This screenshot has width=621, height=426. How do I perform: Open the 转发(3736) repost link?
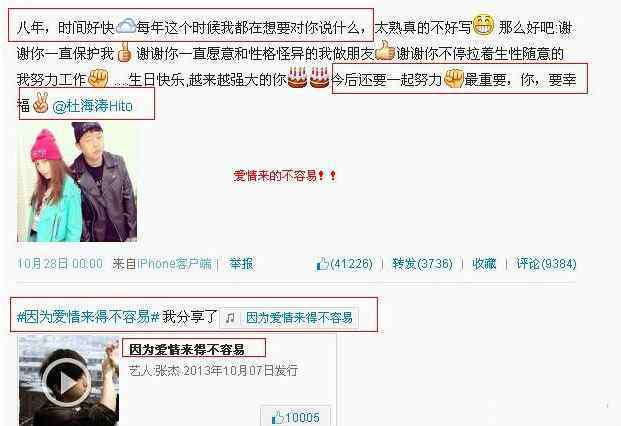422,264
